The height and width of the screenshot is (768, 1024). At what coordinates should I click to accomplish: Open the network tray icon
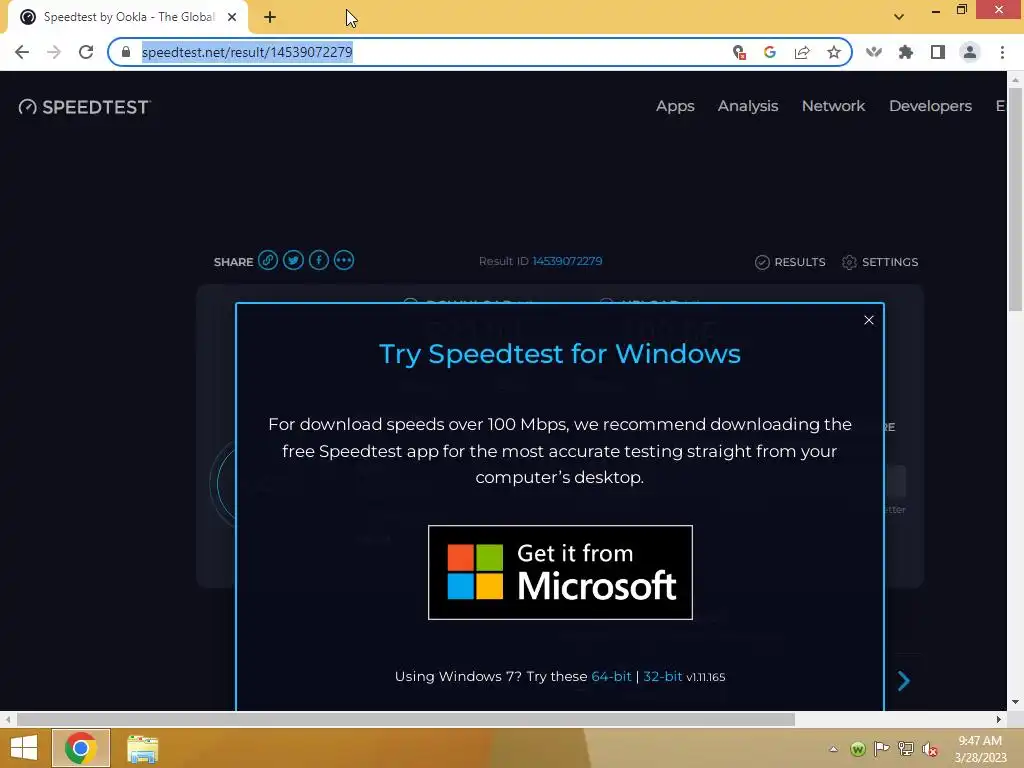coord(906,749)
